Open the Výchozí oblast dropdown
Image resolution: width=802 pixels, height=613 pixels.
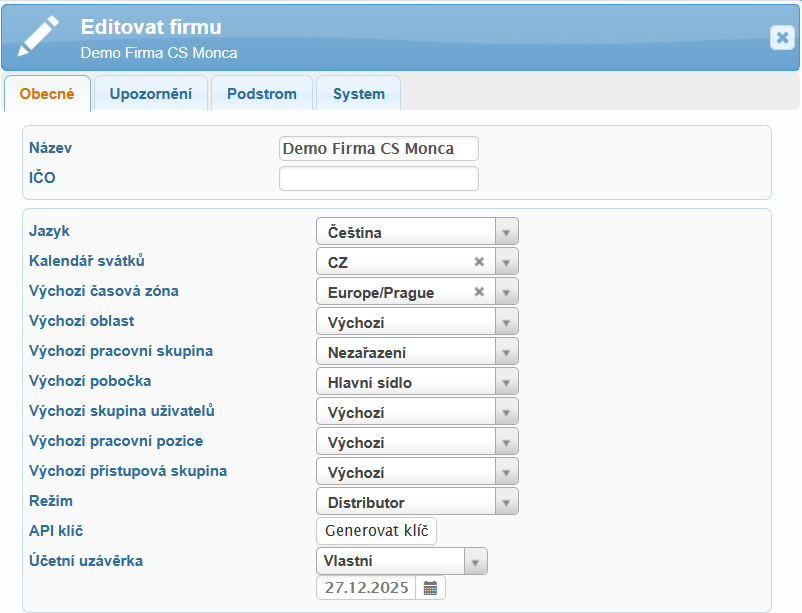pos(506,322)
